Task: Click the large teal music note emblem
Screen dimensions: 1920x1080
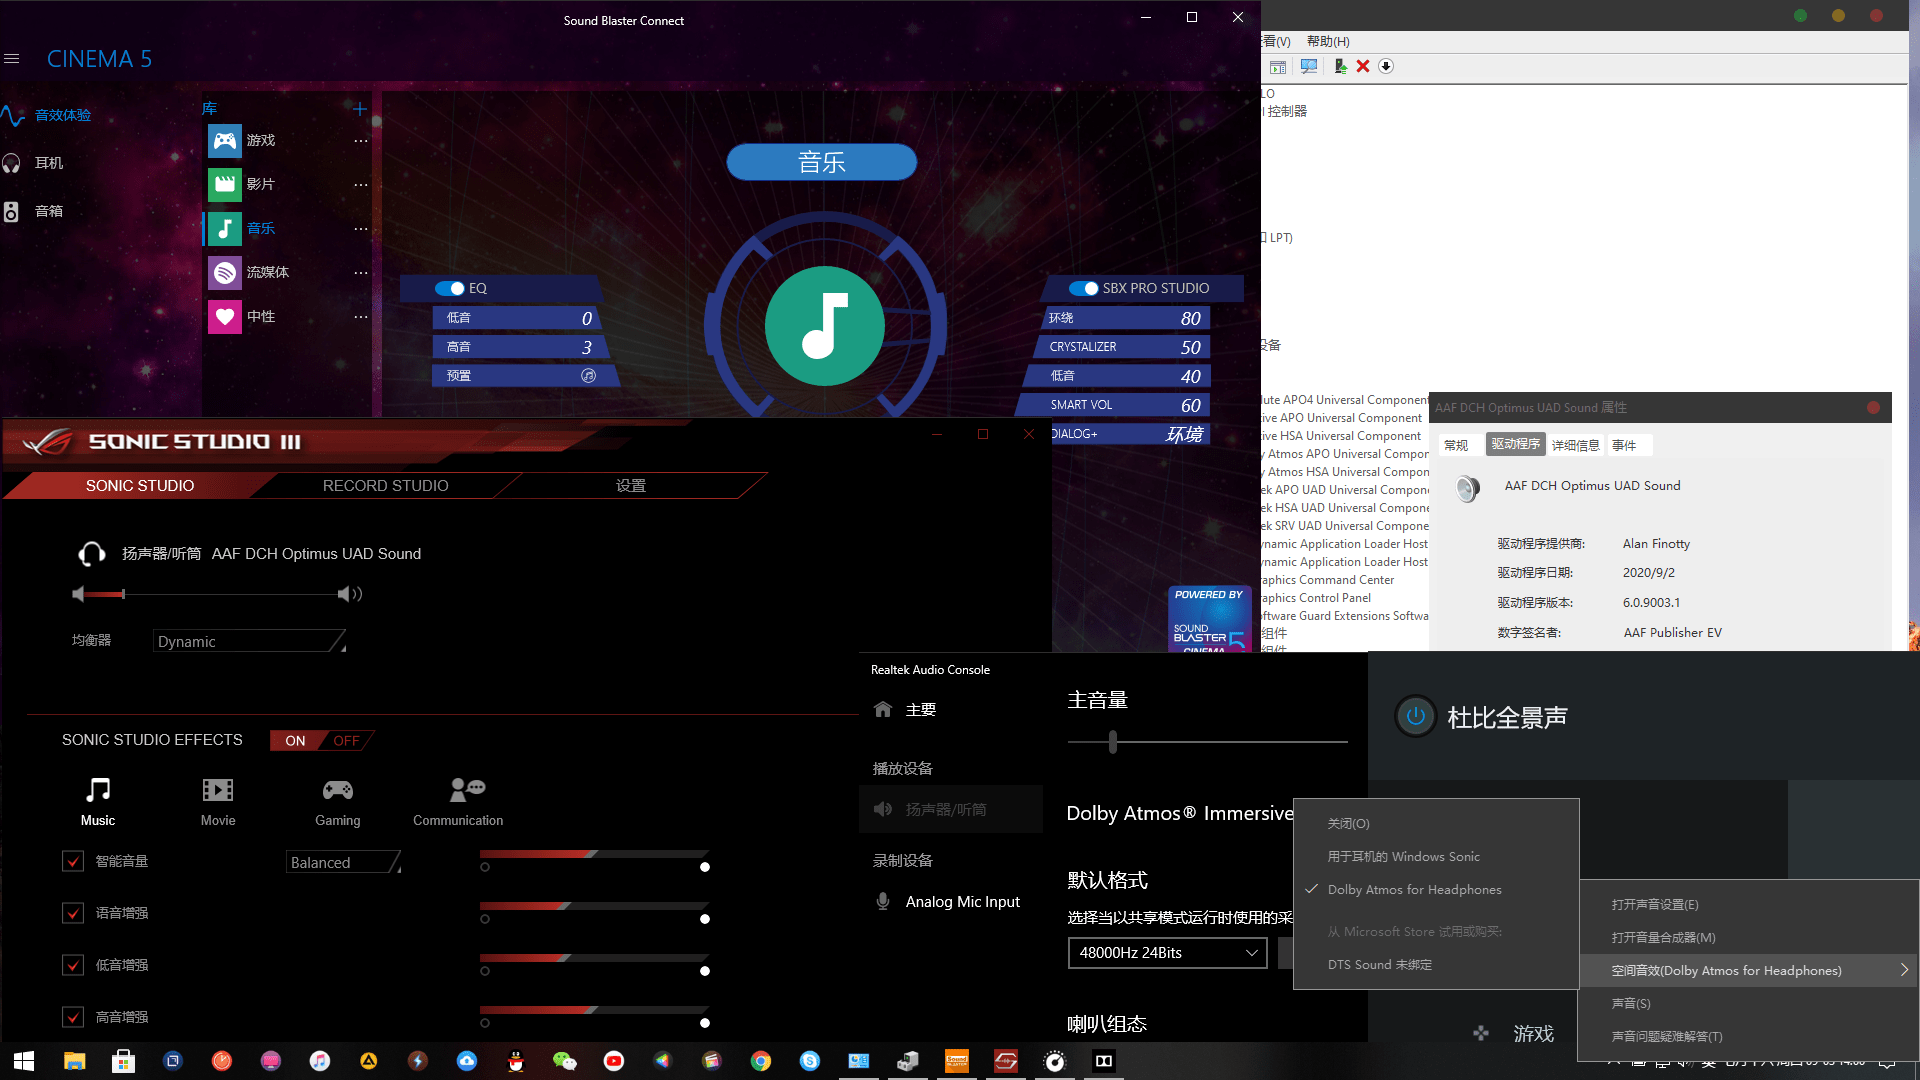Action: (x=825, y=326)
